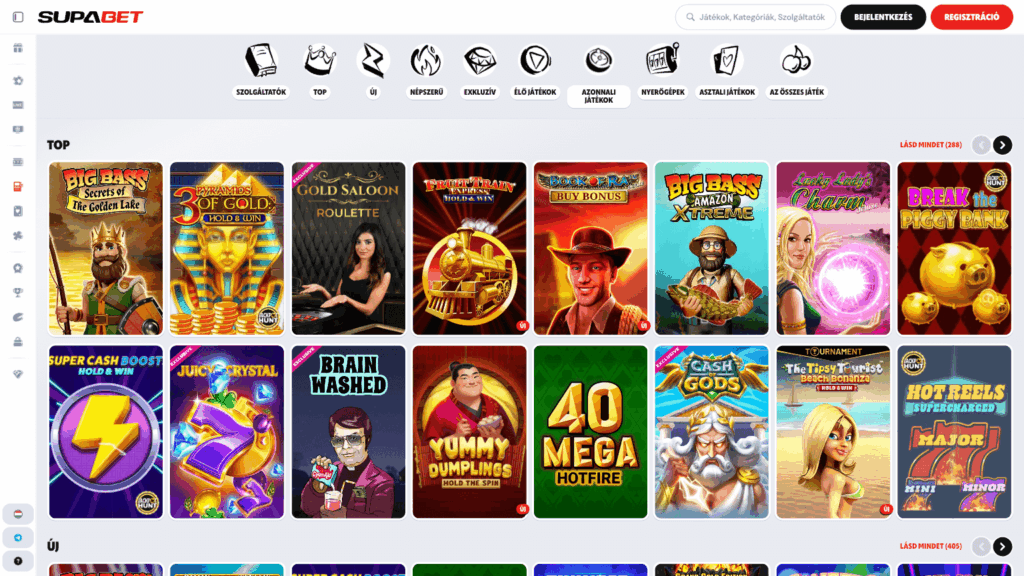Select the red highlighted casino sidebar icon

tap(18, 187)
